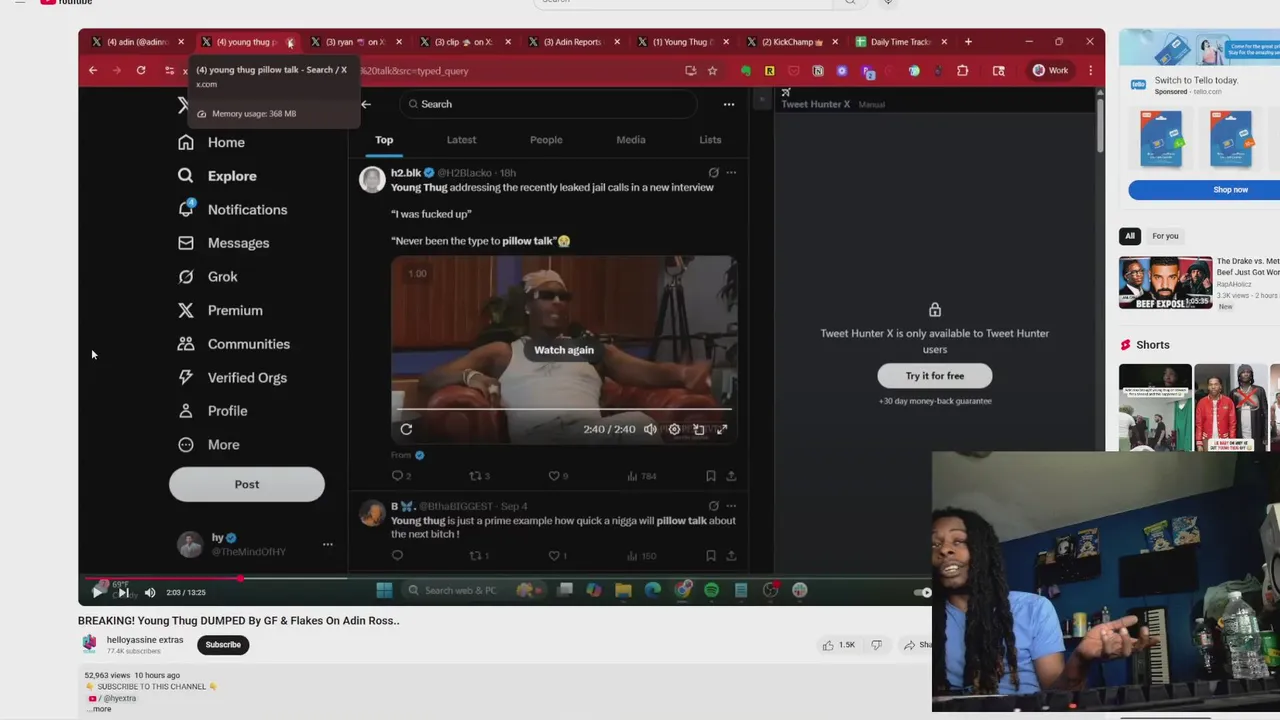
Task: Open a new browser tab with plus
Action: pos(968,42)
